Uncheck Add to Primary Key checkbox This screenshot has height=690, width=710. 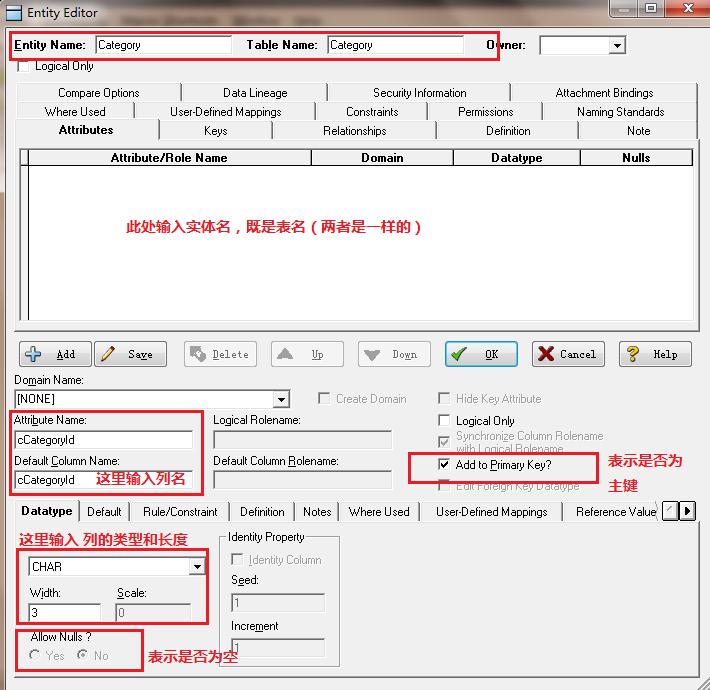444,465
